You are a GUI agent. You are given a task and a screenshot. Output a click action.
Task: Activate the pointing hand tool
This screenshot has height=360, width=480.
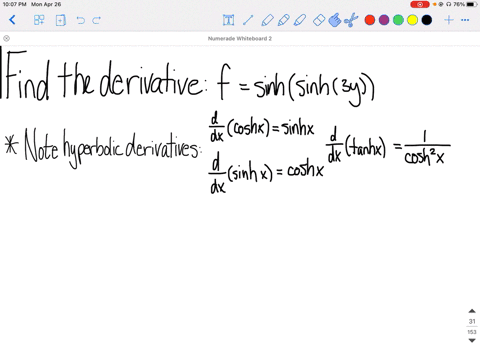(x=335, y=20)
